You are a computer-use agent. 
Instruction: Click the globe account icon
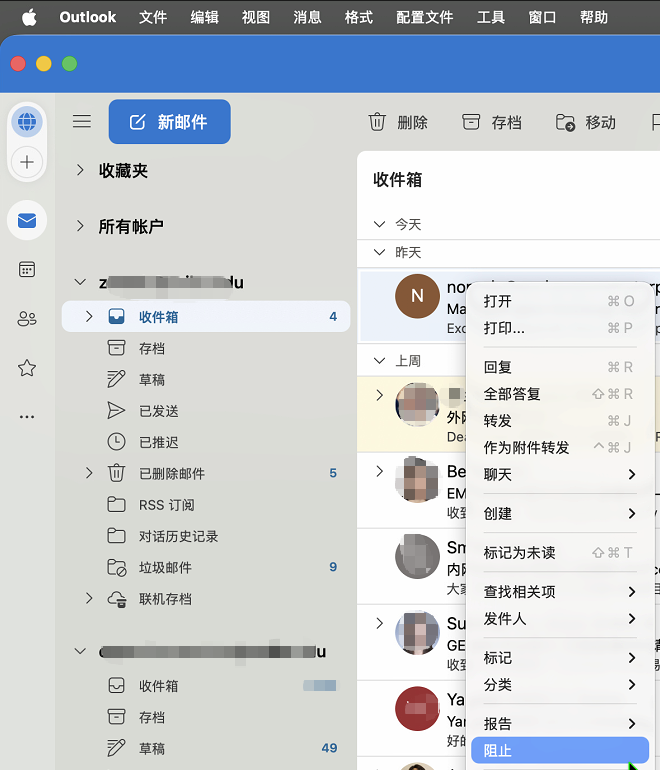point(27,122)
